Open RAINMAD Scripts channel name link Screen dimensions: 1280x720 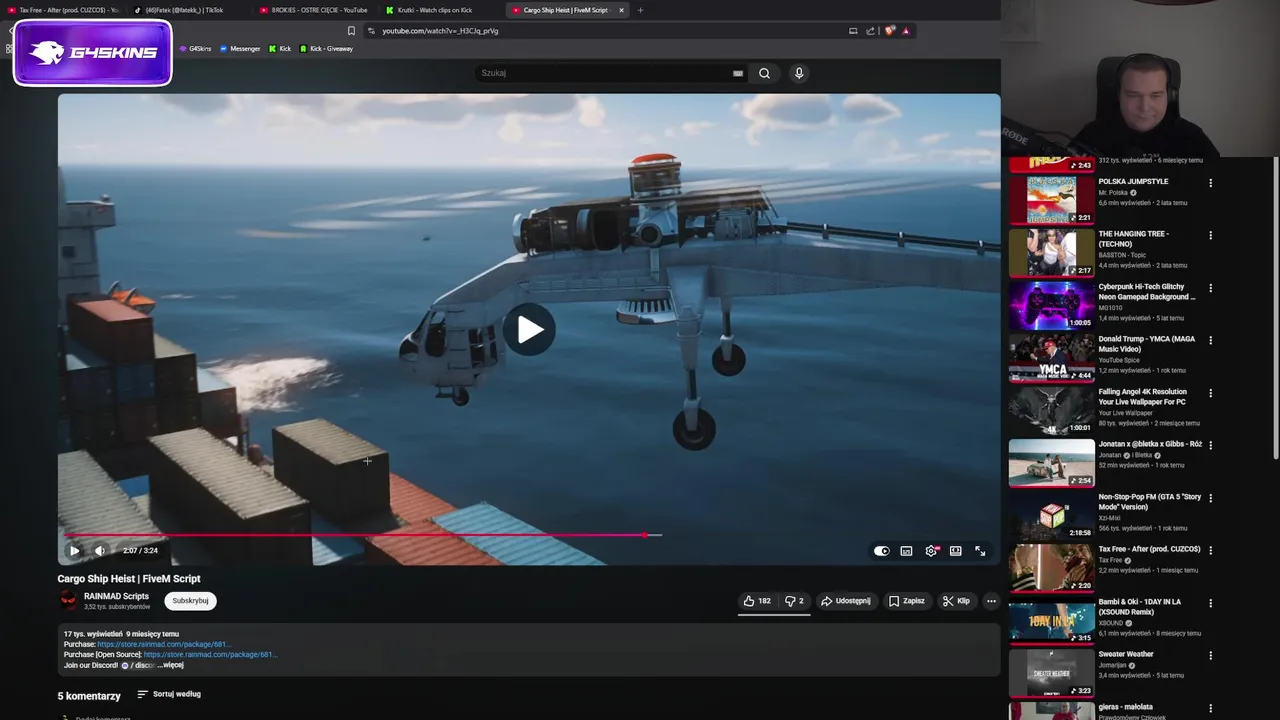point(116,596)
